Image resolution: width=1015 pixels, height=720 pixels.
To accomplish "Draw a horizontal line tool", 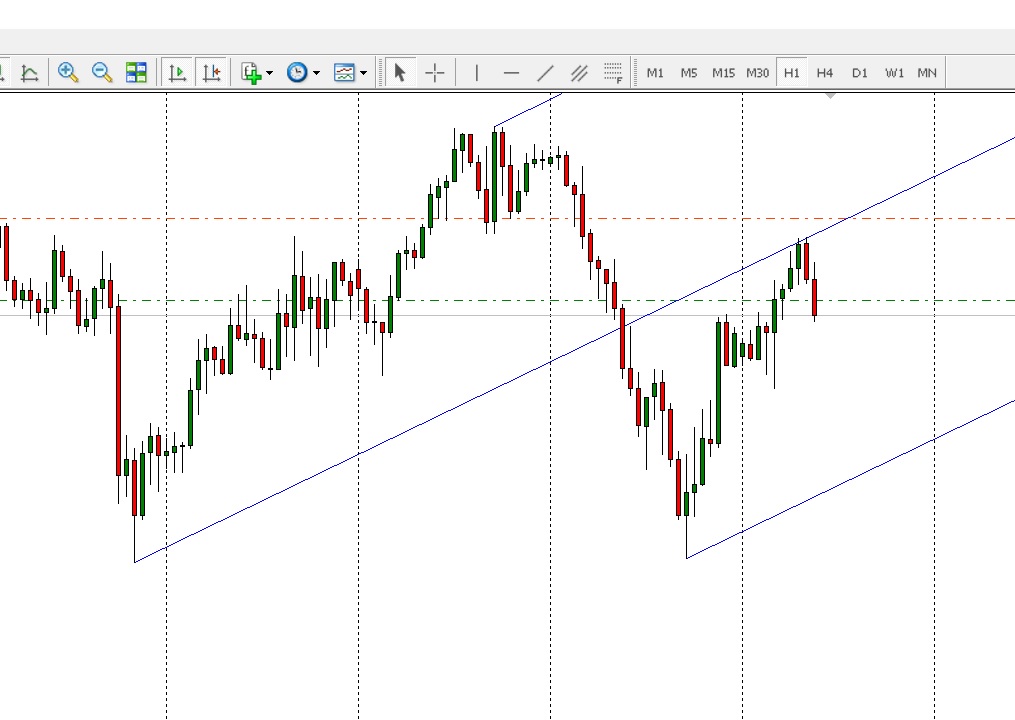I will [511, 73].
